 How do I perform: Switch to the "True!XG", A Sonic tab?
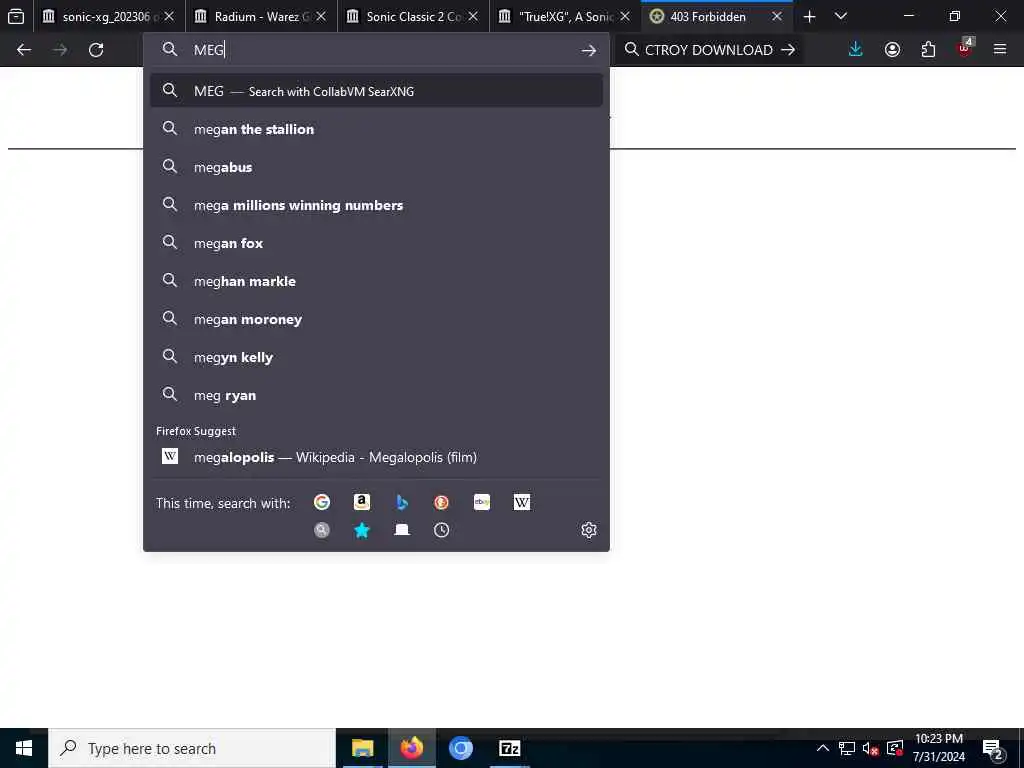coord(566,17)
